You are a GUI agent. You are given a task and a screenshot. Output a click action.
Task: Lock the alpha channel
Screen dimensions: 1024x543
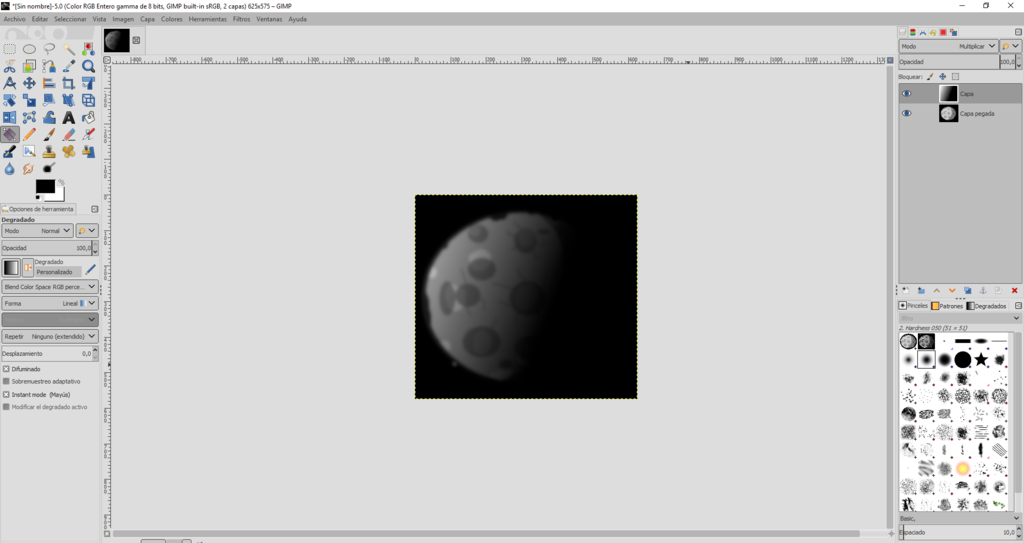(x=955, y=76)
